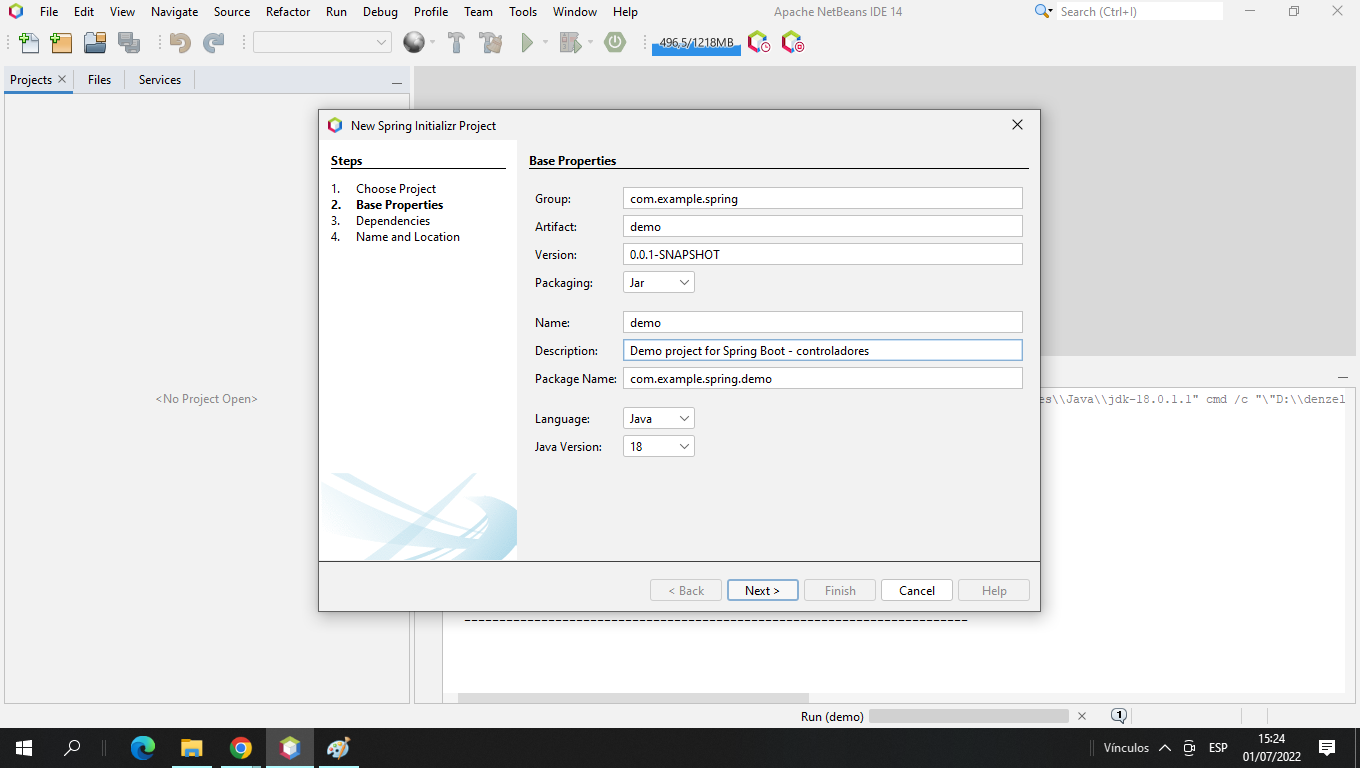Open Microsoft Edge from the taskbar

143,747
